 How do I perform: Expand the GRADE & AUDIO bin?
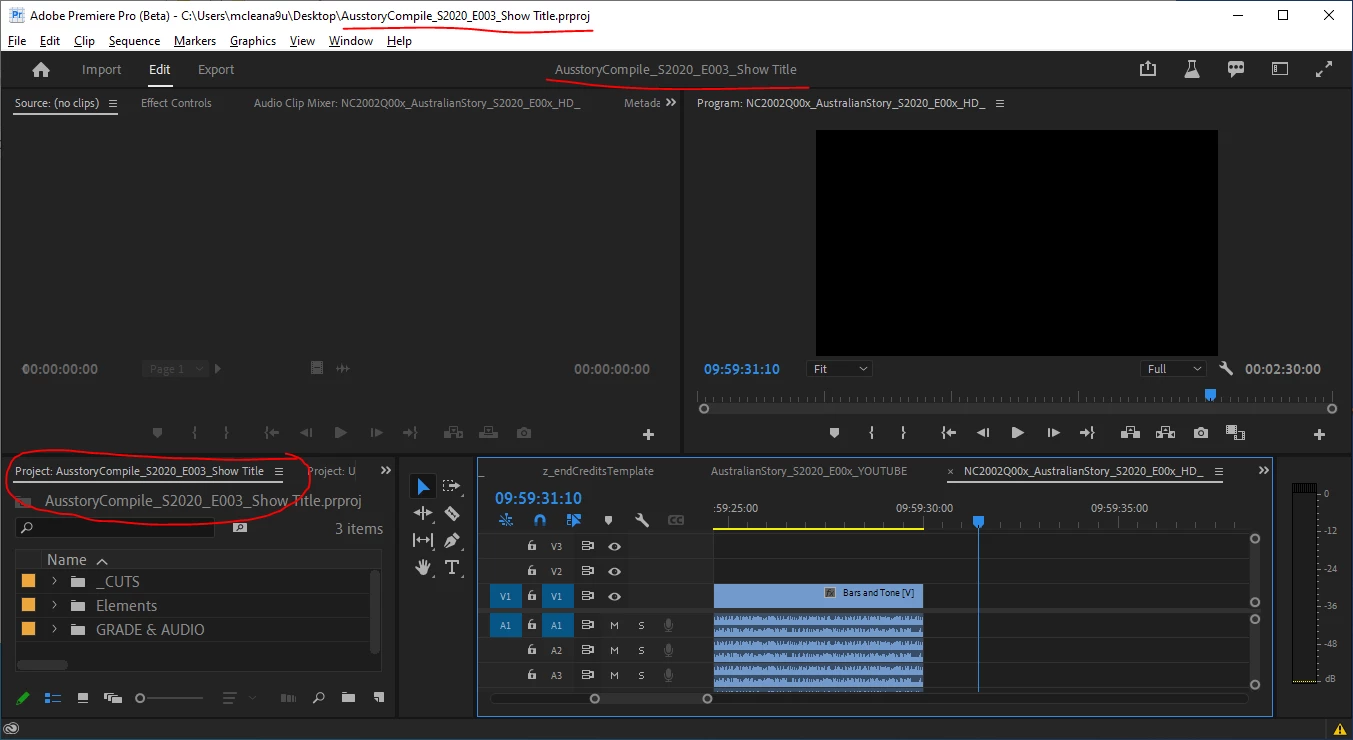coord(54,629)
